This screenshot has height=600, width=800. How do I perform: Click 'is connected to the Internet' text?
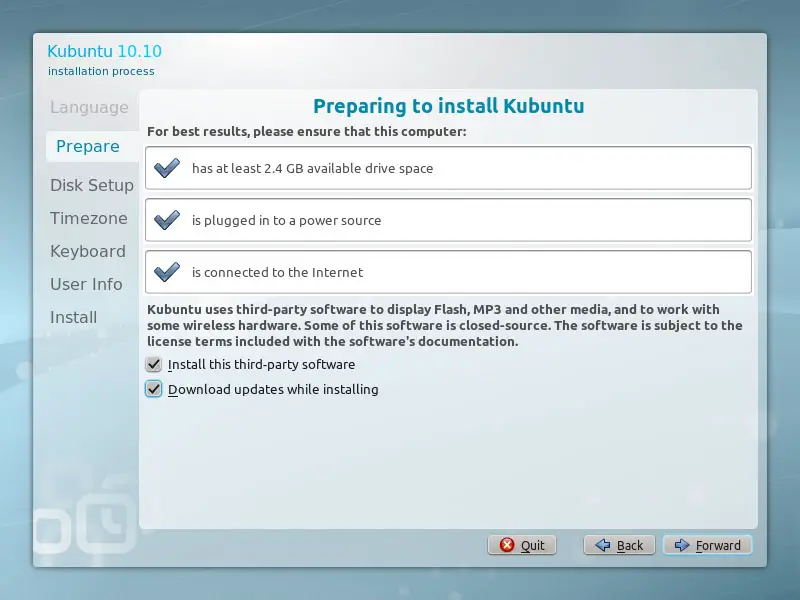(277, 272)
